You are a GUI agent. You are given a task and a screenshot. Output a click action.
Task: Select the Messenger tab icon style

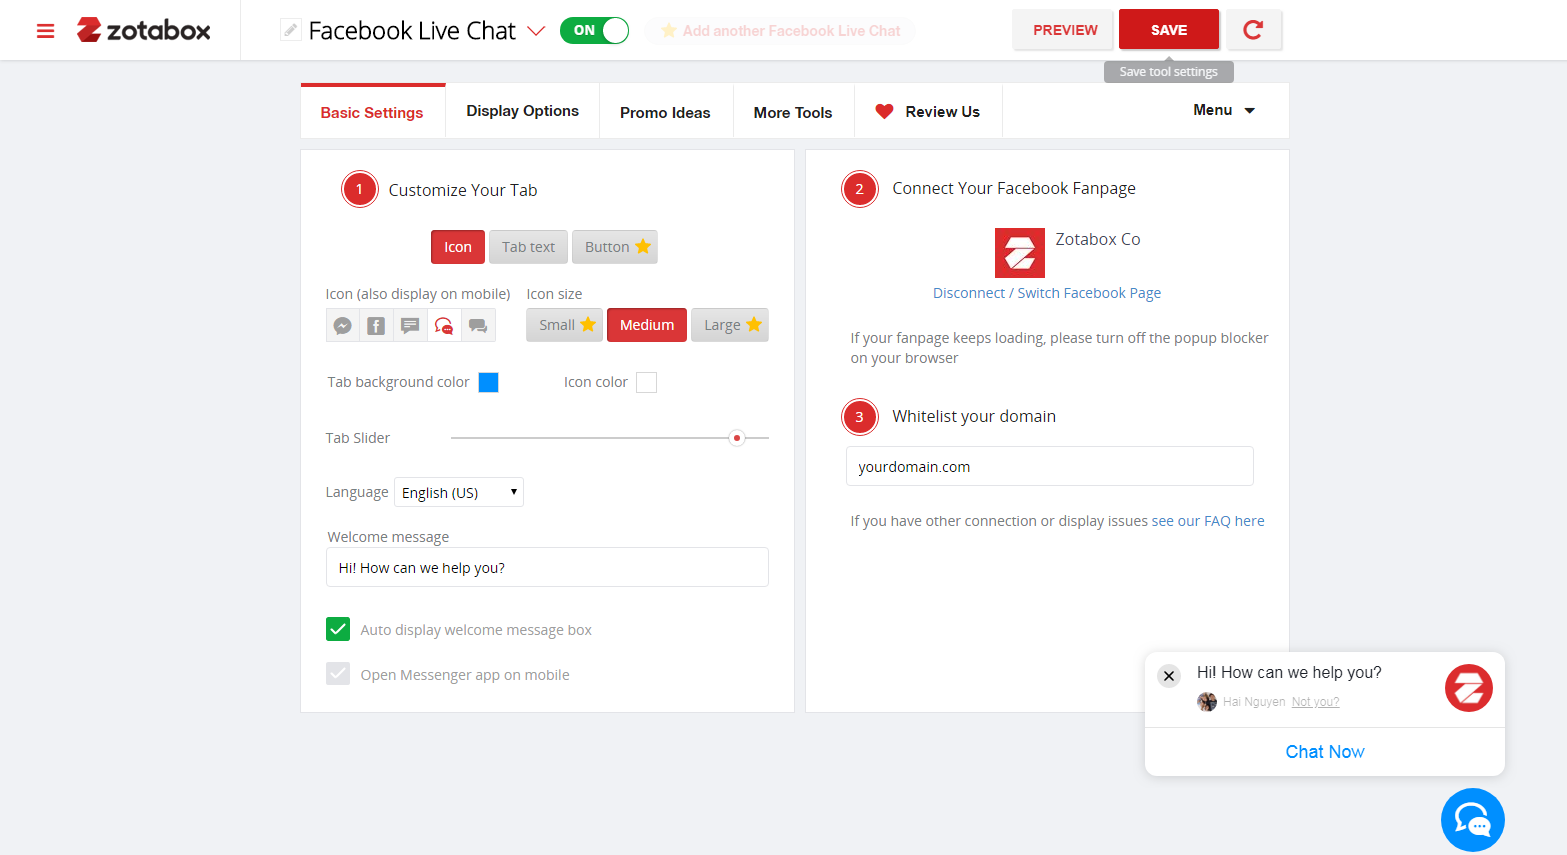point(343,325)
